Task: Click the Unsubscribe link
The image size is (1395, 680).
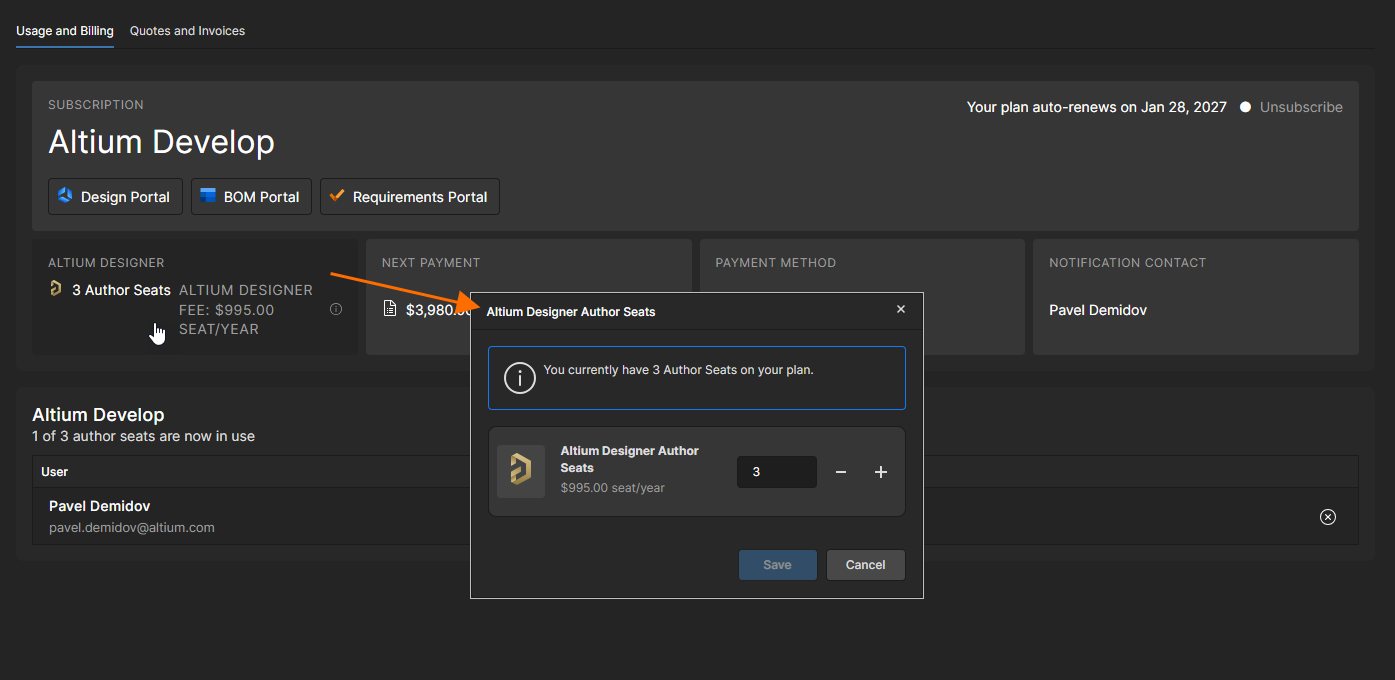Action: [x=1301, y=107]
